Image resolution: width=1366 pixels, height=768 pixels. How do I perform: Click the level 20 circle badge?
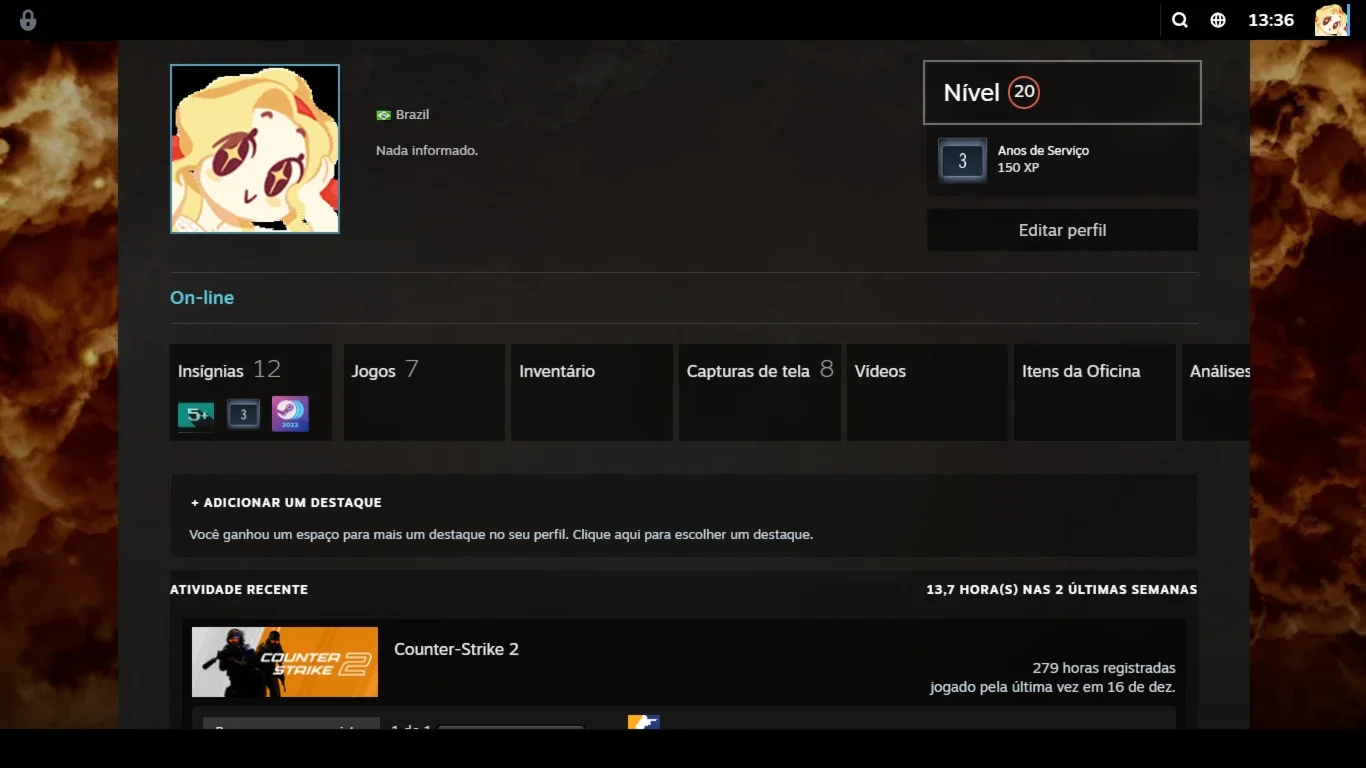point(1024,92)
